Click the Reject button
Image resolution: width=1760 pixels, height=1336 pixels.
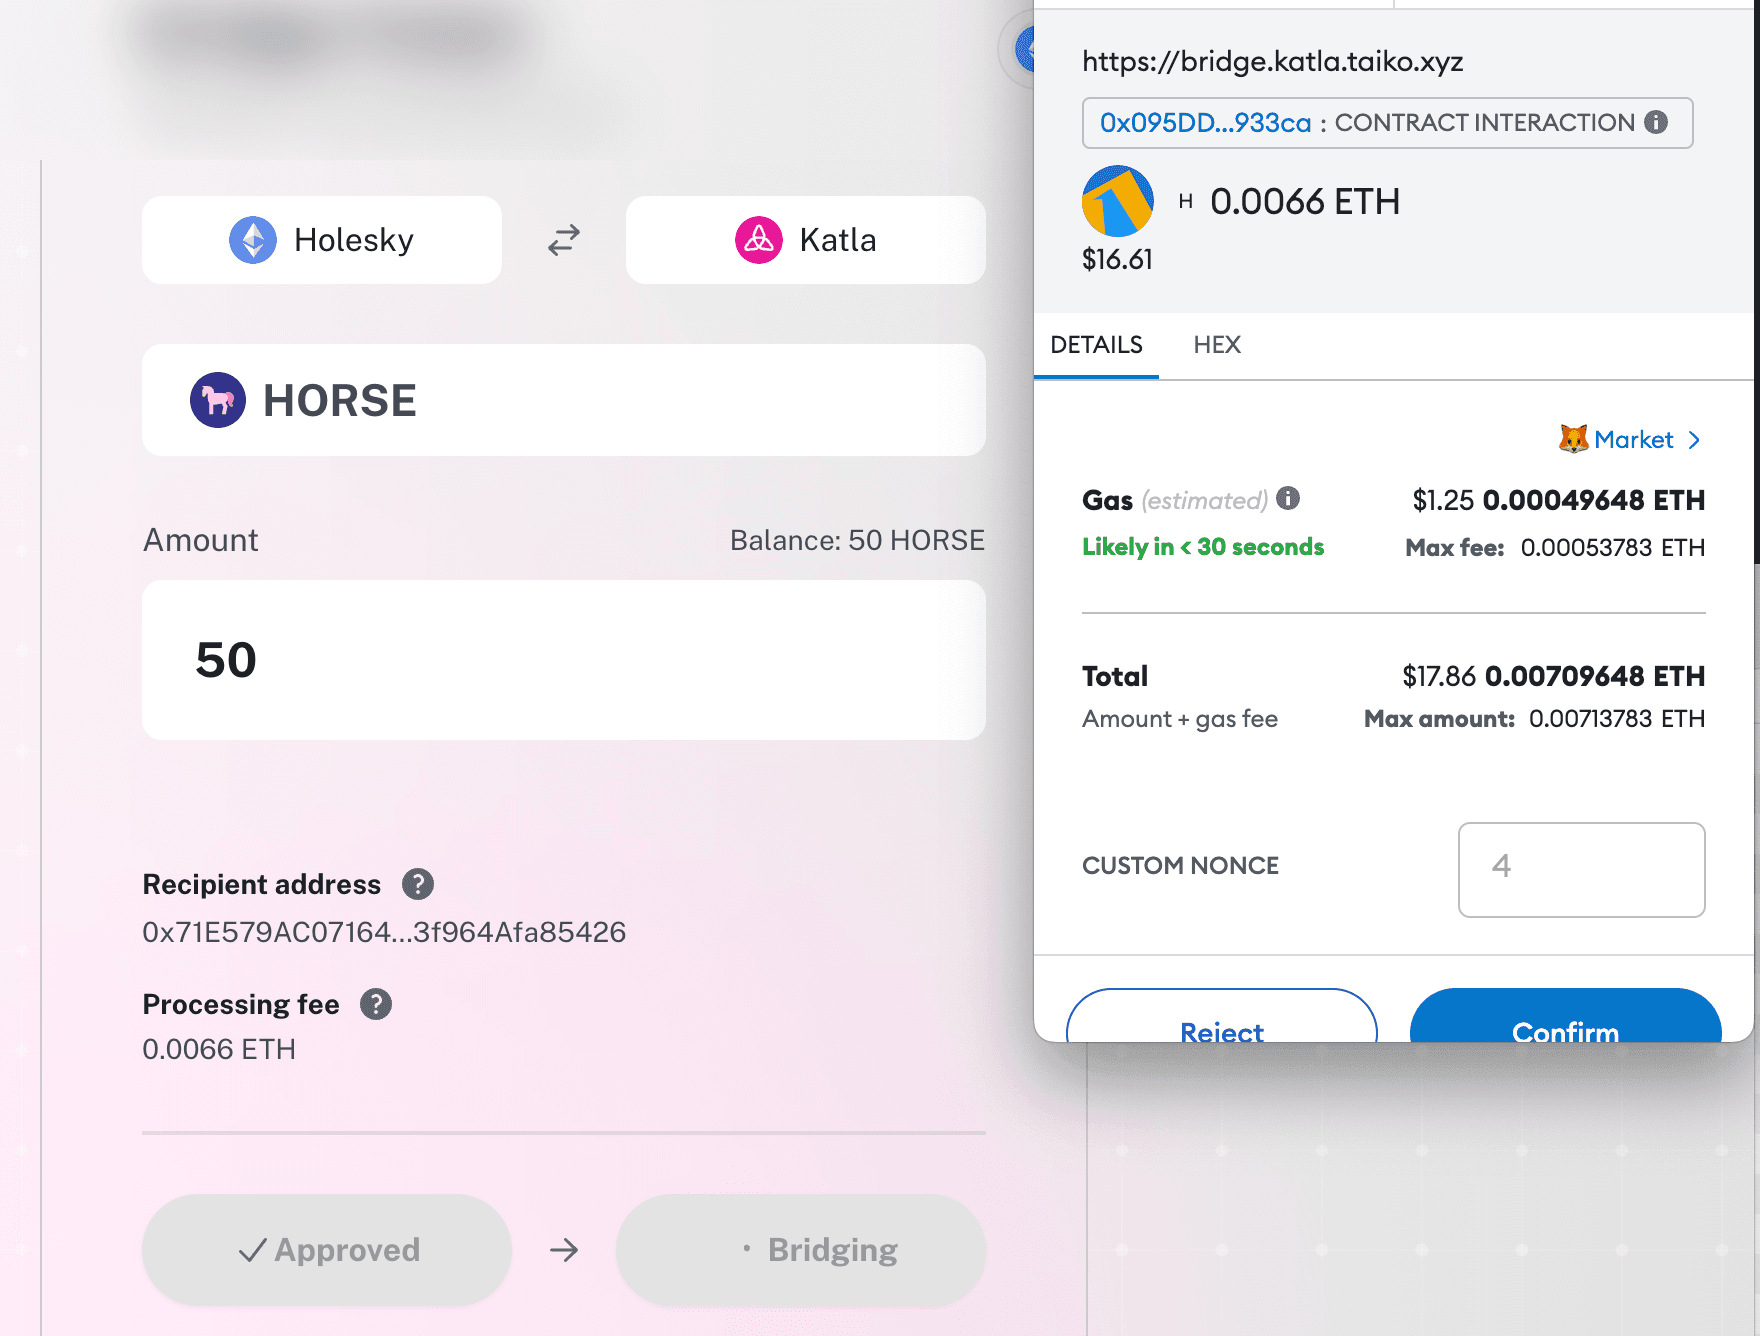click(1222, 1016)
